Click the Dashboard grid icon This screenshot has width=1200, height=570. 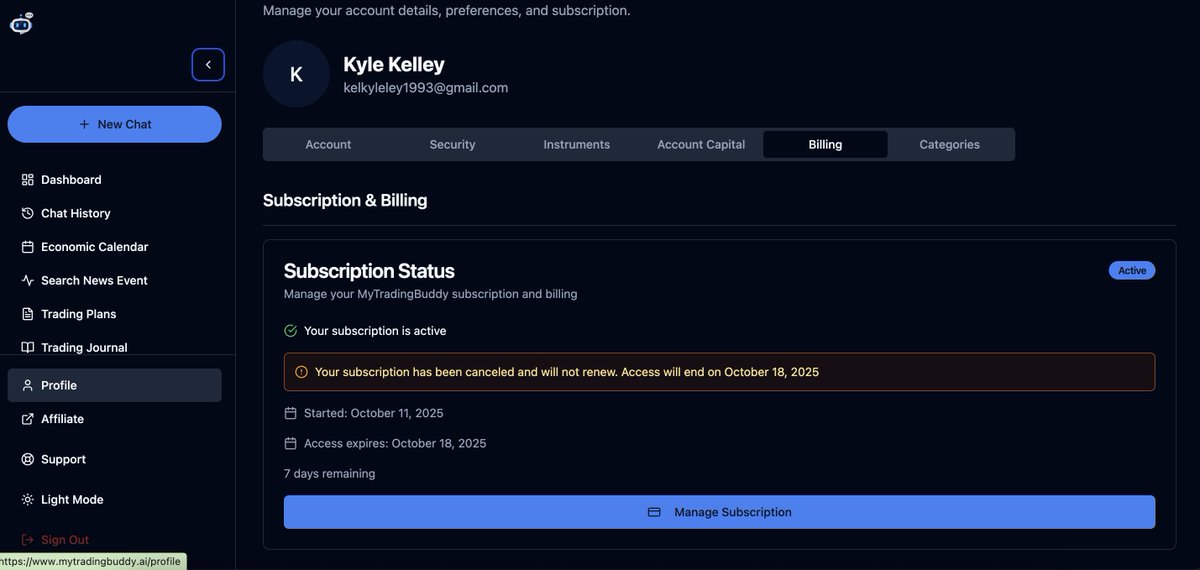coord(28,180)
